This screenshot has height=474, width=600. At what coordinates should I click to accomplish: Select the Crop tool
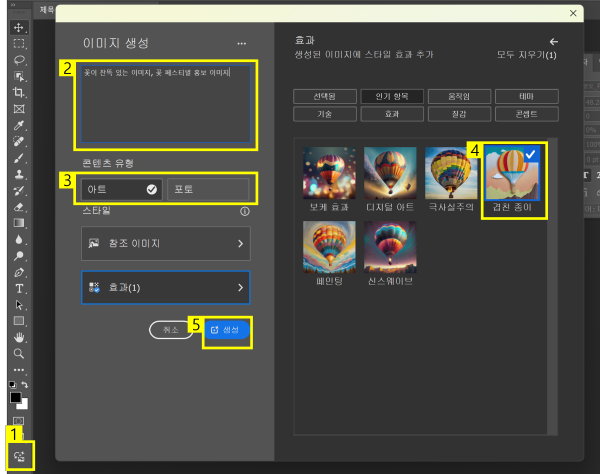click(x=18, y=93)
